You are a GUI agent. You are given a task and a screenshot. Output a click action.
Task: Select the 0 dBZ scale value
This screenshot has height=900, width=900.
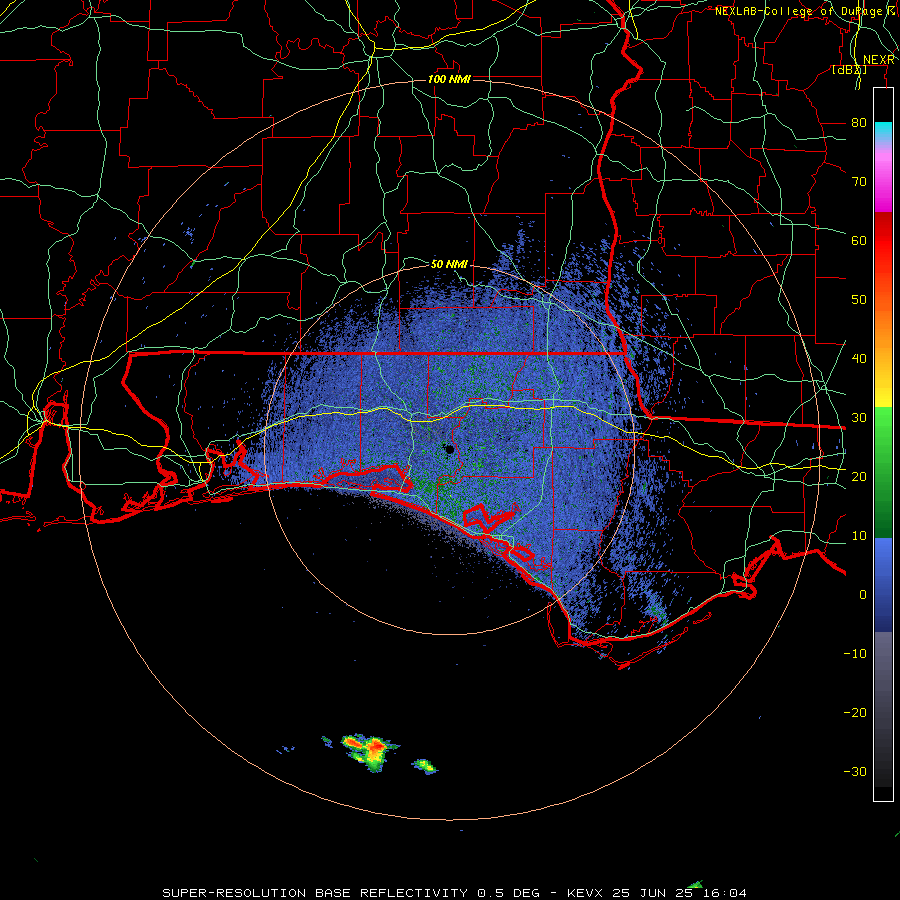[863, 595]
